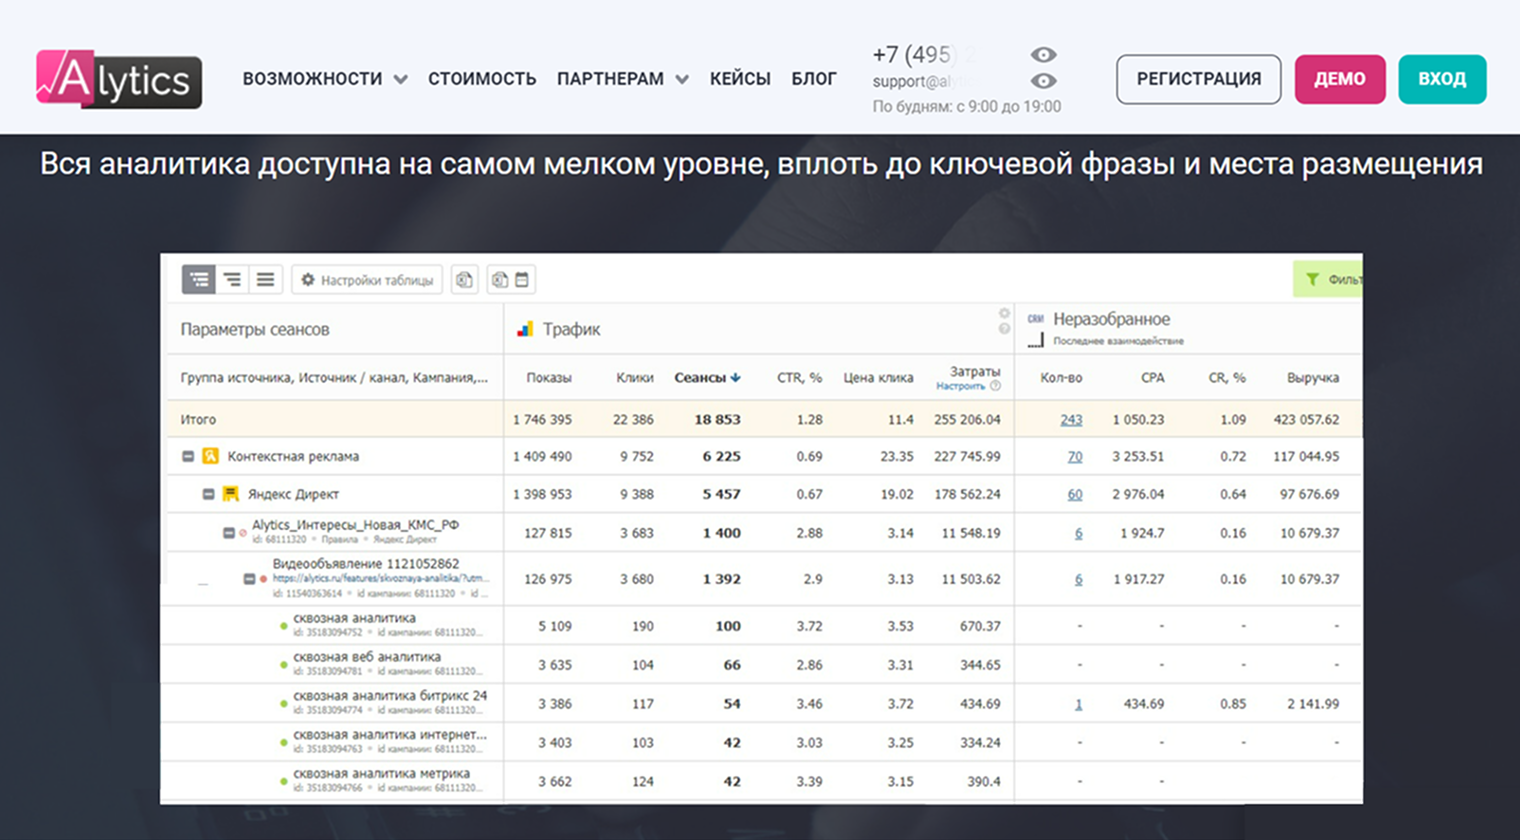Select the сквозная веб аналитика keyword
The image size is (1520, 840).
pos(366,657)
